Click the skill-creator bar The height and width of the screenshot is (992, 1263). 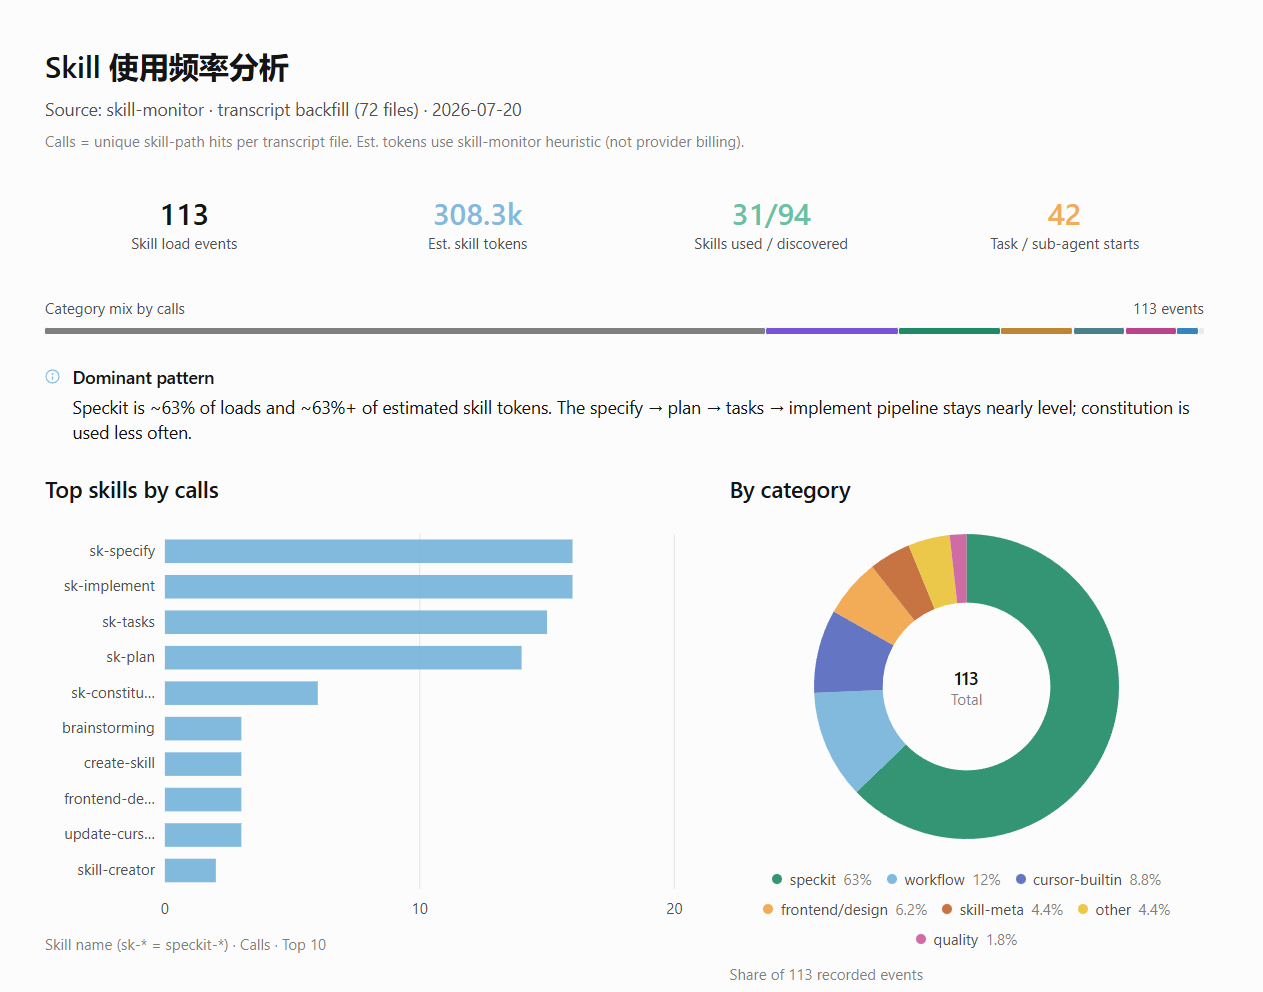coord(190,870)
